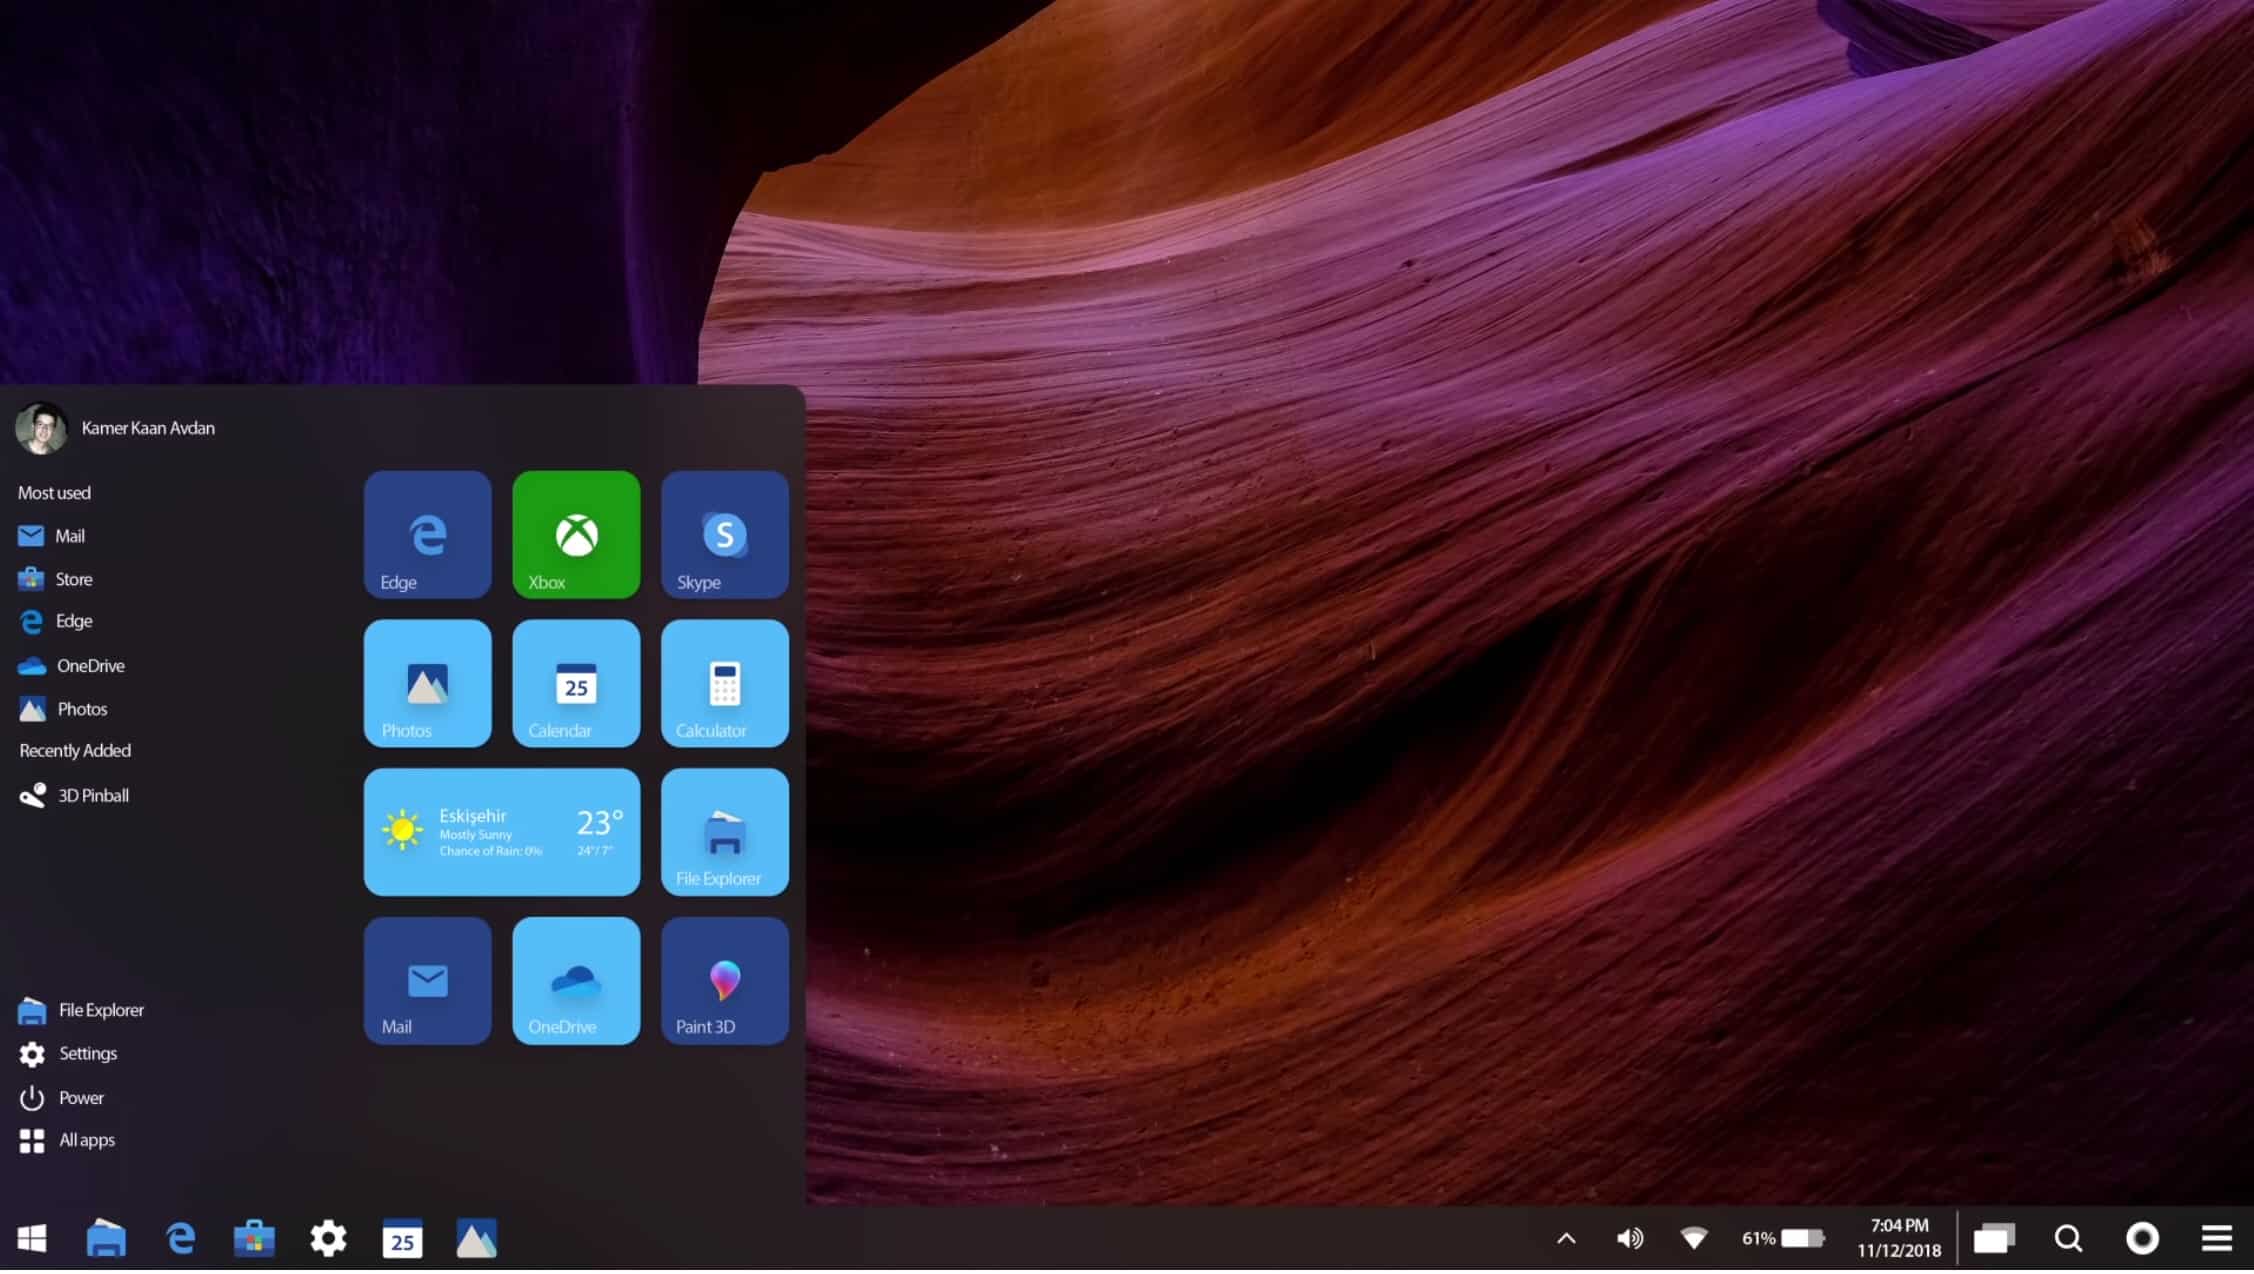Select Power option in Start menu
The height and width of the screenshot is (1274, 2254).
click(x=79, y=1096)
